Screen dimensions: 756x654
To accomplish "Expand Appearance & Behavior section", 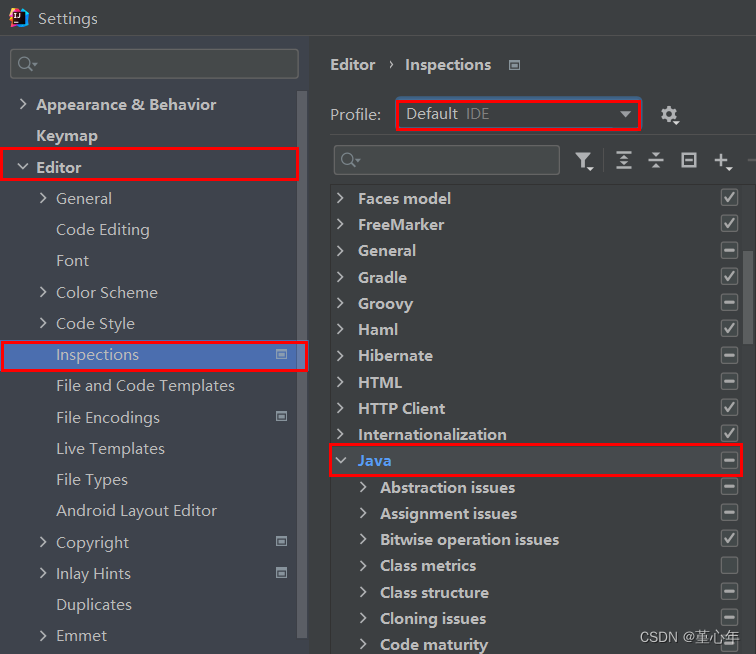I will pos(23,104).
